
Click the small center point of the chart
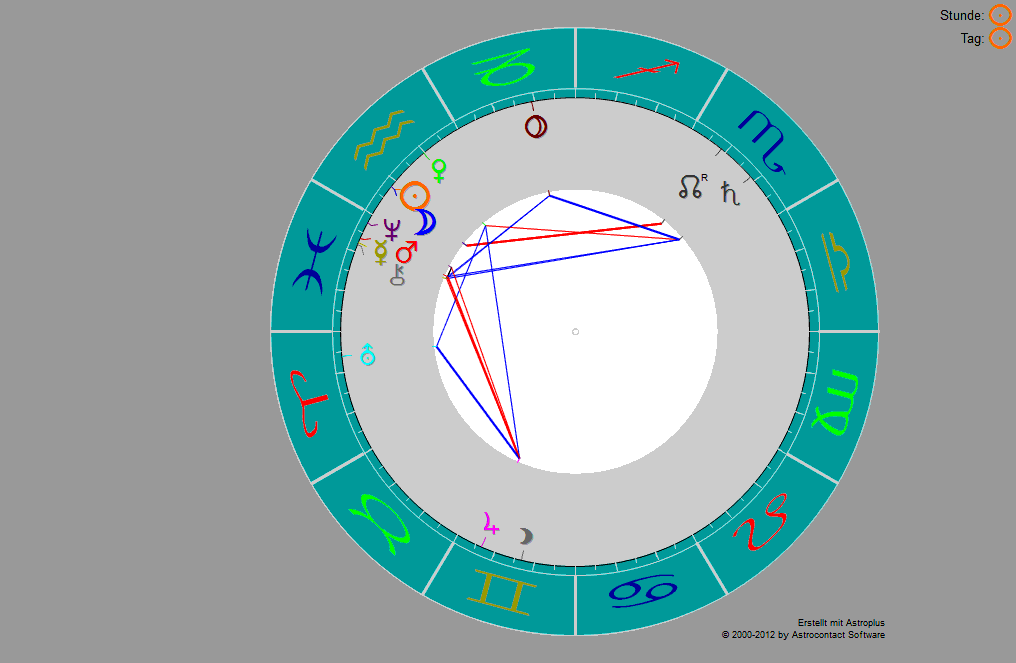[x=575, y=331]
